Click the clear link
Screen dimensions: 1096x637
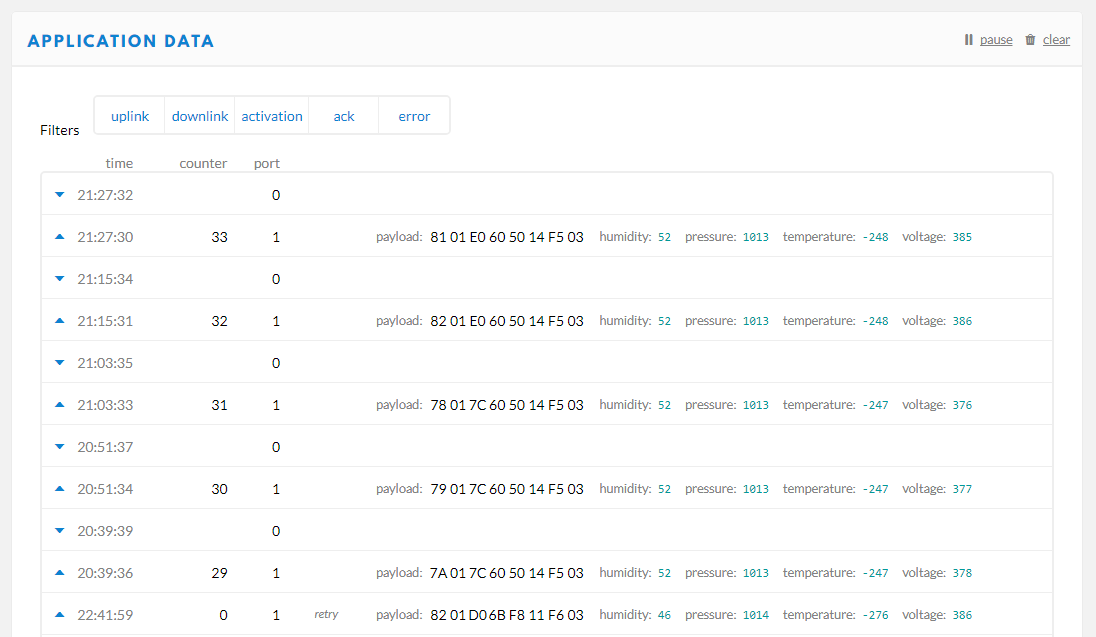pos(1056,39)
